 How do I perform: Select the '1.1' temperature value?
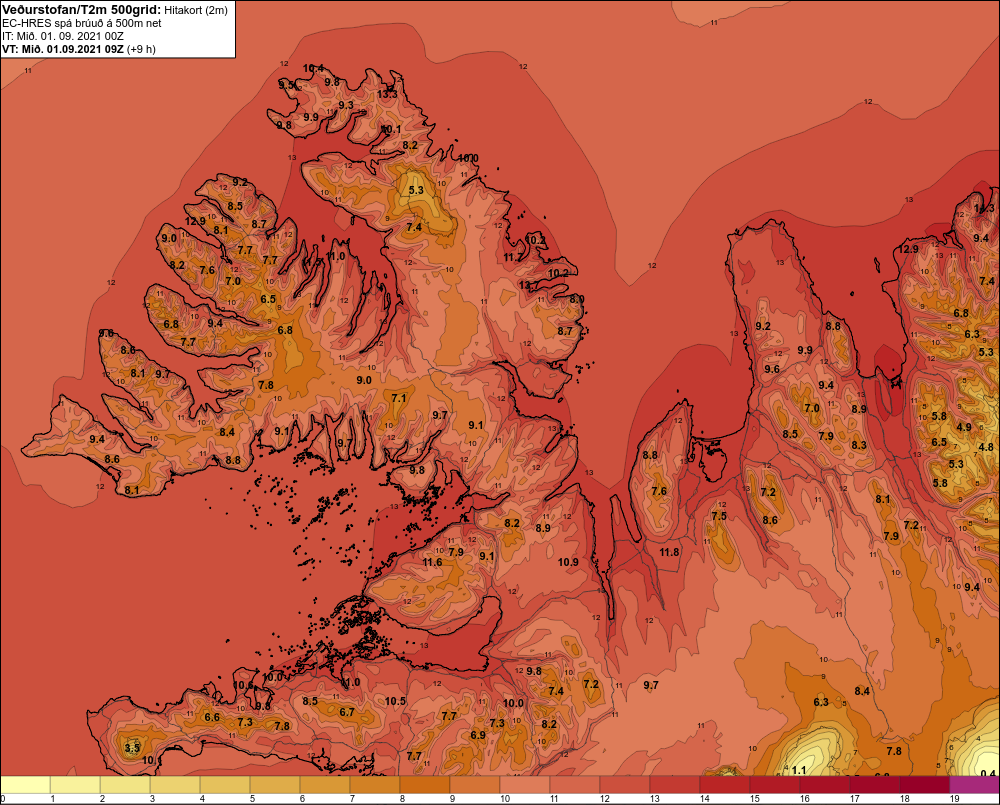pos(798,771)
